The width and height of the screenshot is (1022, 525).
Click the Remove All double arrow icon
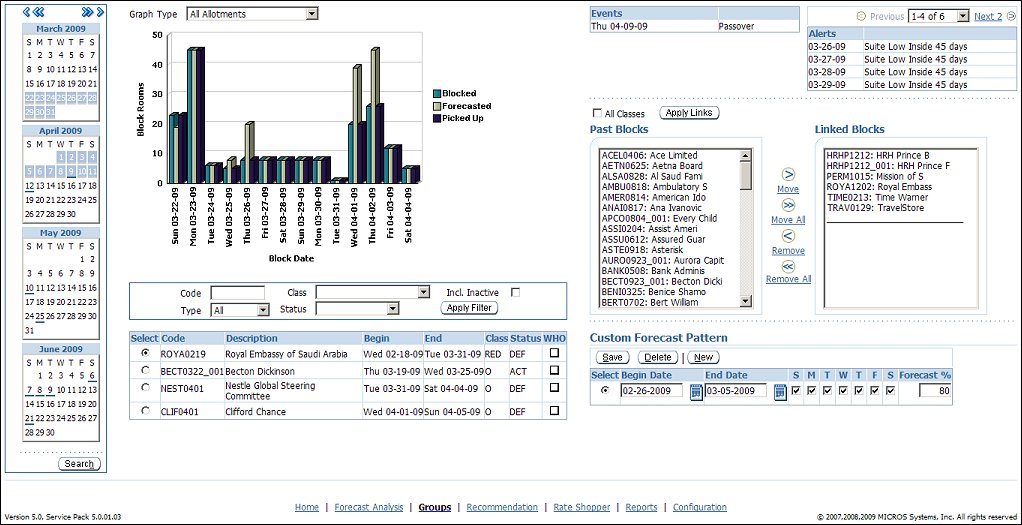click(x=788, y=266)
